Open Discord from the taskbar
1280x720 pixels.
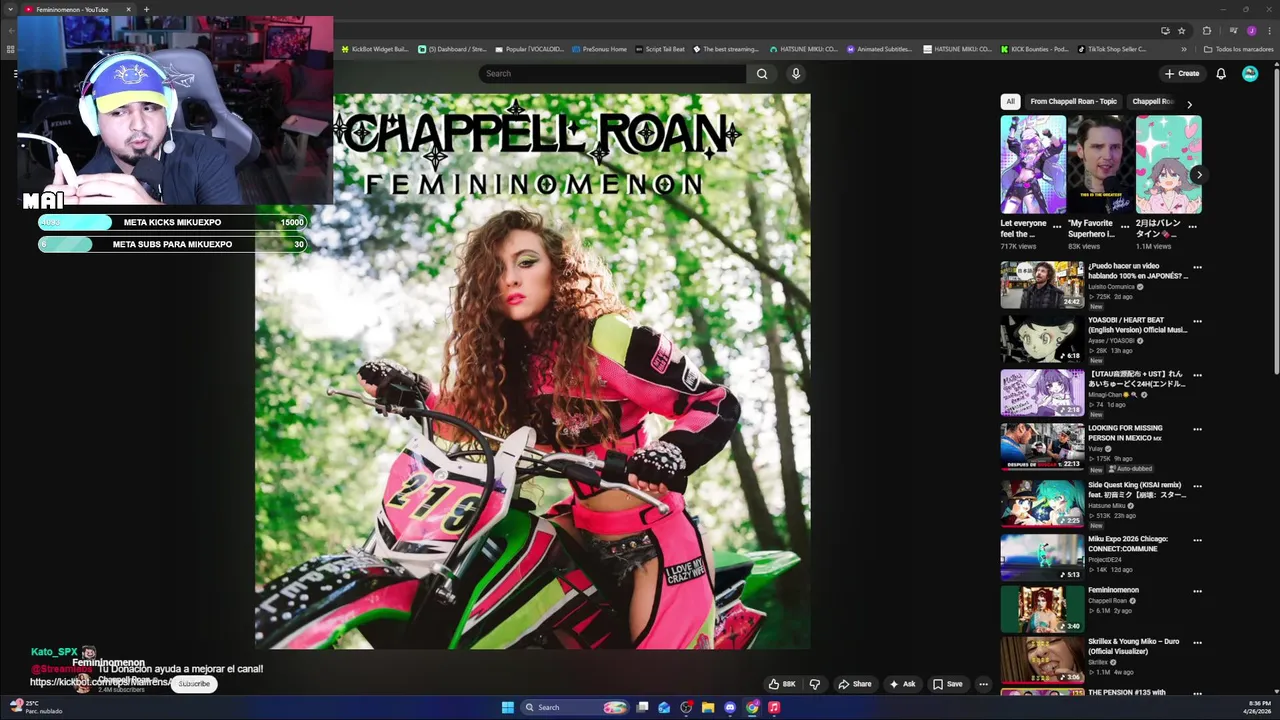[x=729, y=707]
